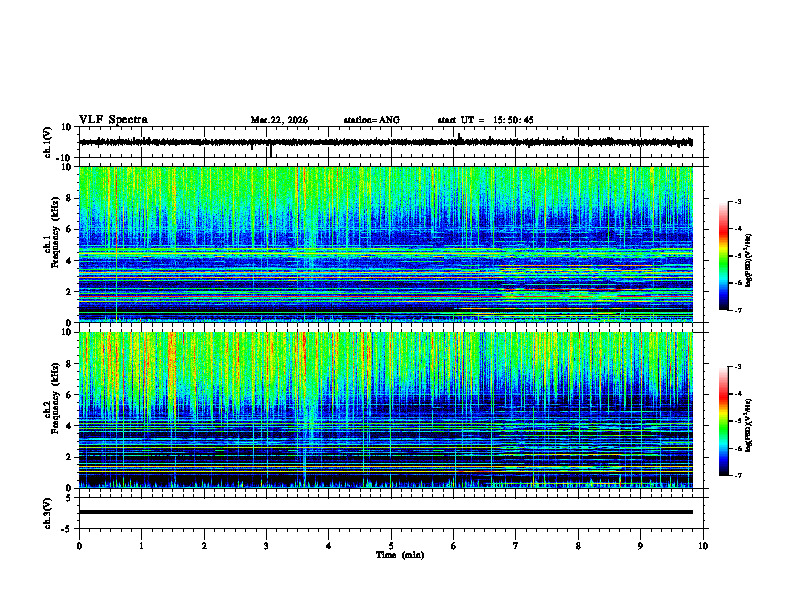Click the ch.1 voltage waveform trace
The image size is (792, 612).
click(x=386, y=142)
